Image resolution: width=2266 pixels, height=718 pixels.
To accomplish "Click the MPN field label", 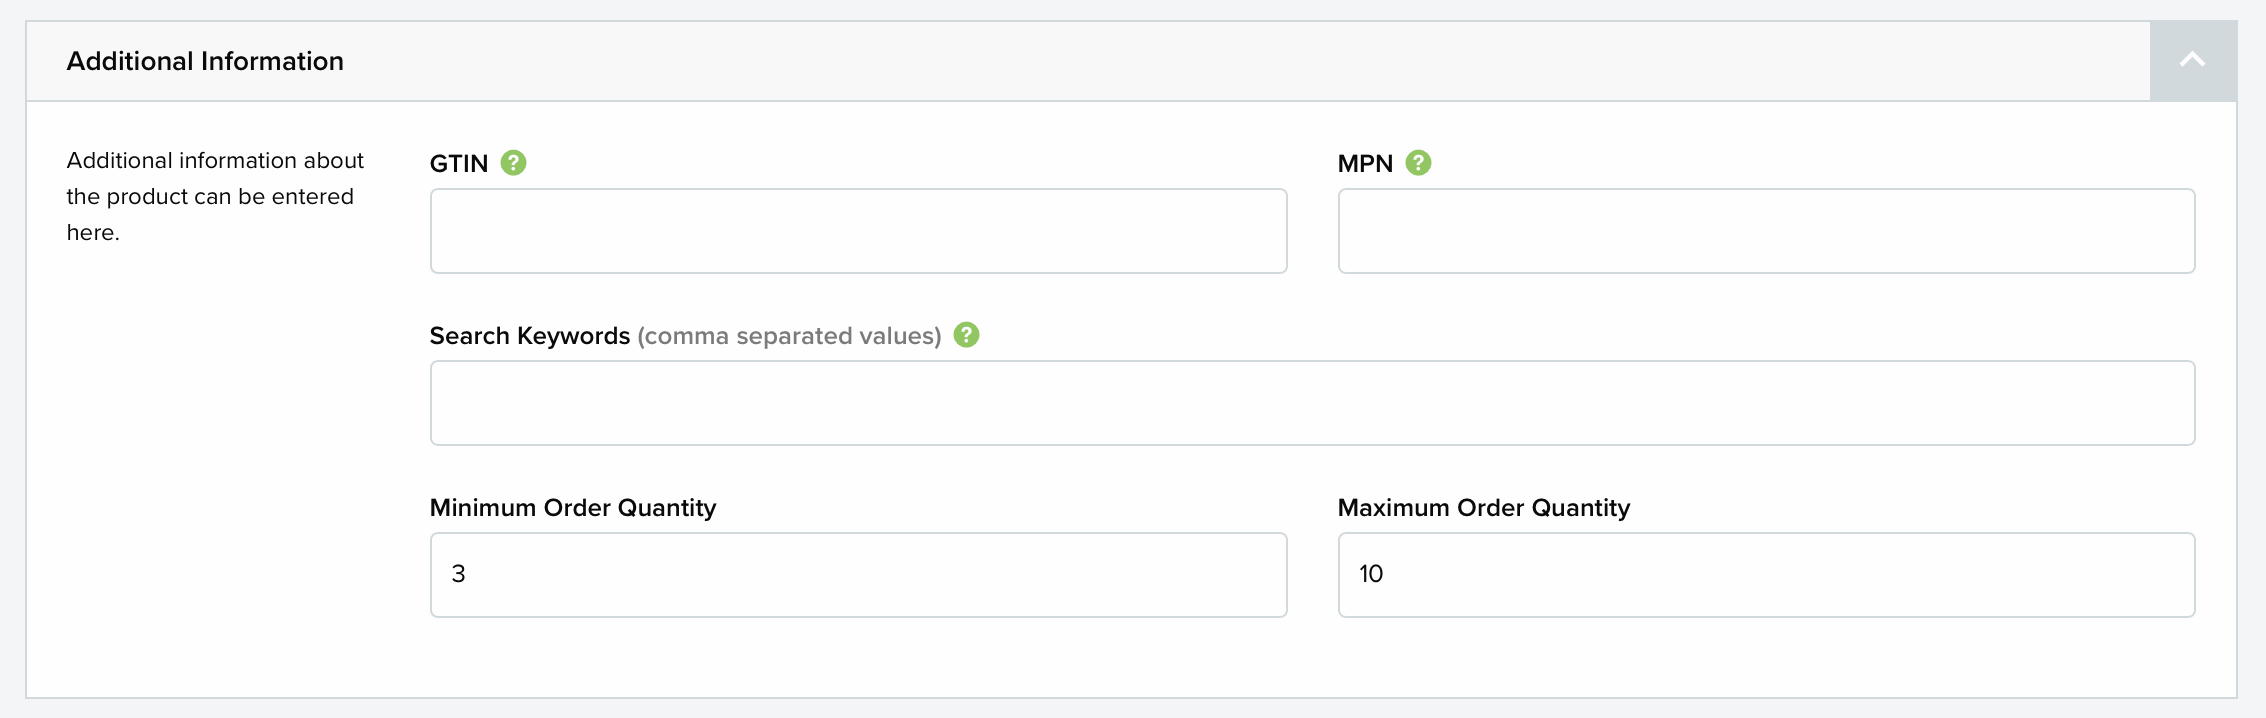I will [x=1365, y=164].
